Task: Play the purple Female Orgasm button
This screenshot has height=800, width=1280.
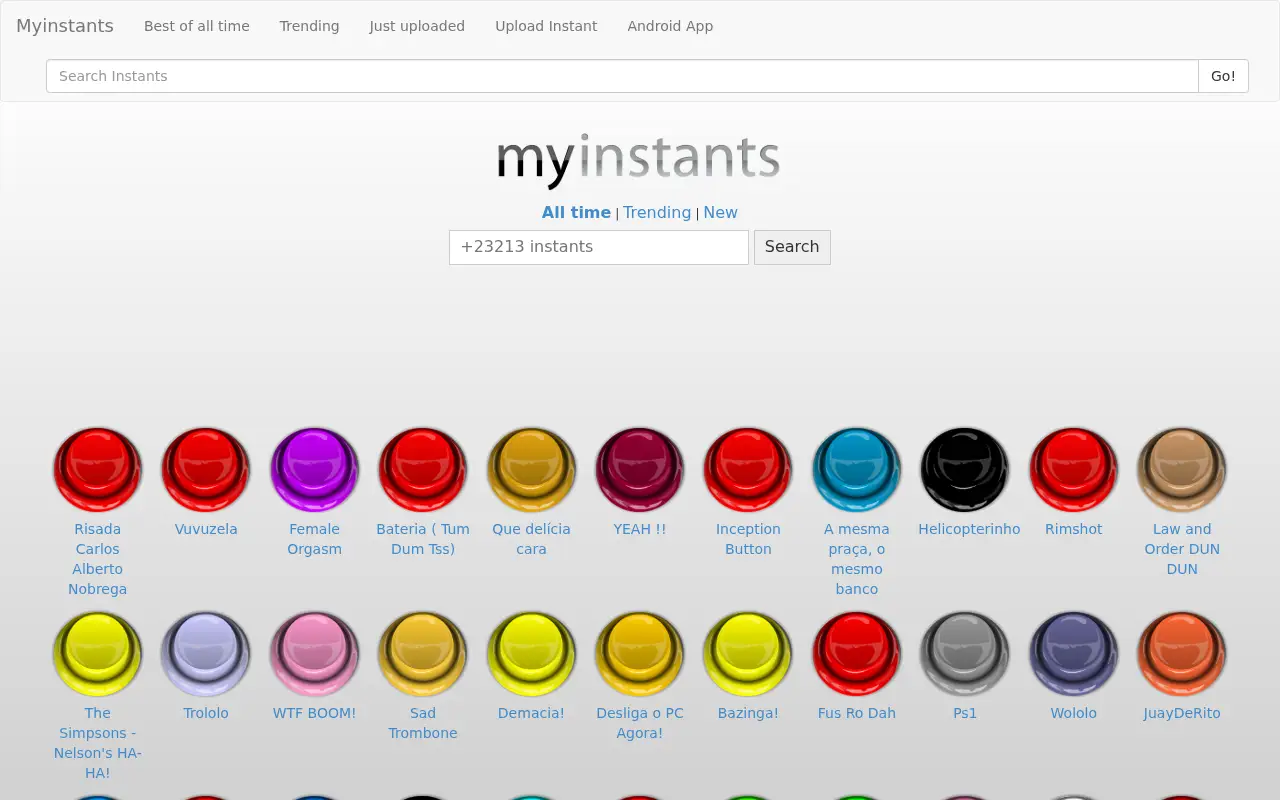Action: (315, 469)
